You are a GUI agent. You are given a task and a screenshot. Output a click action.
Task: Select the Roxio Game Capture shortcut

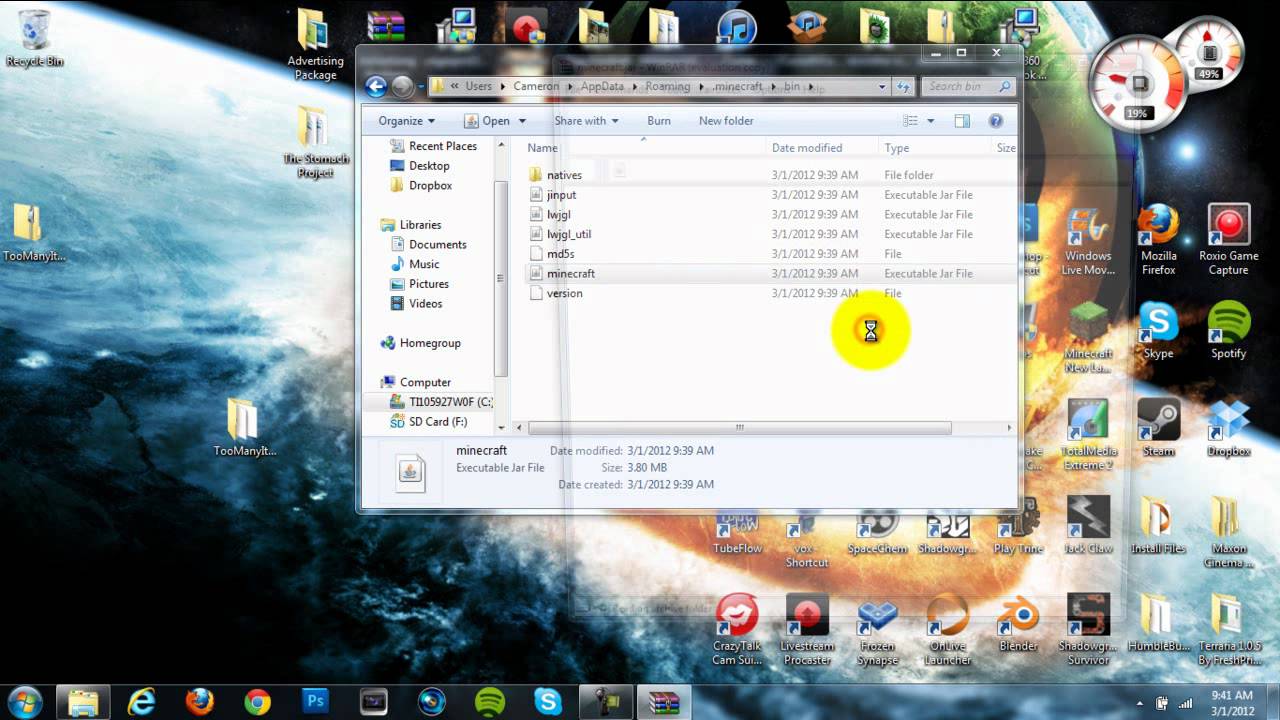1228,241
